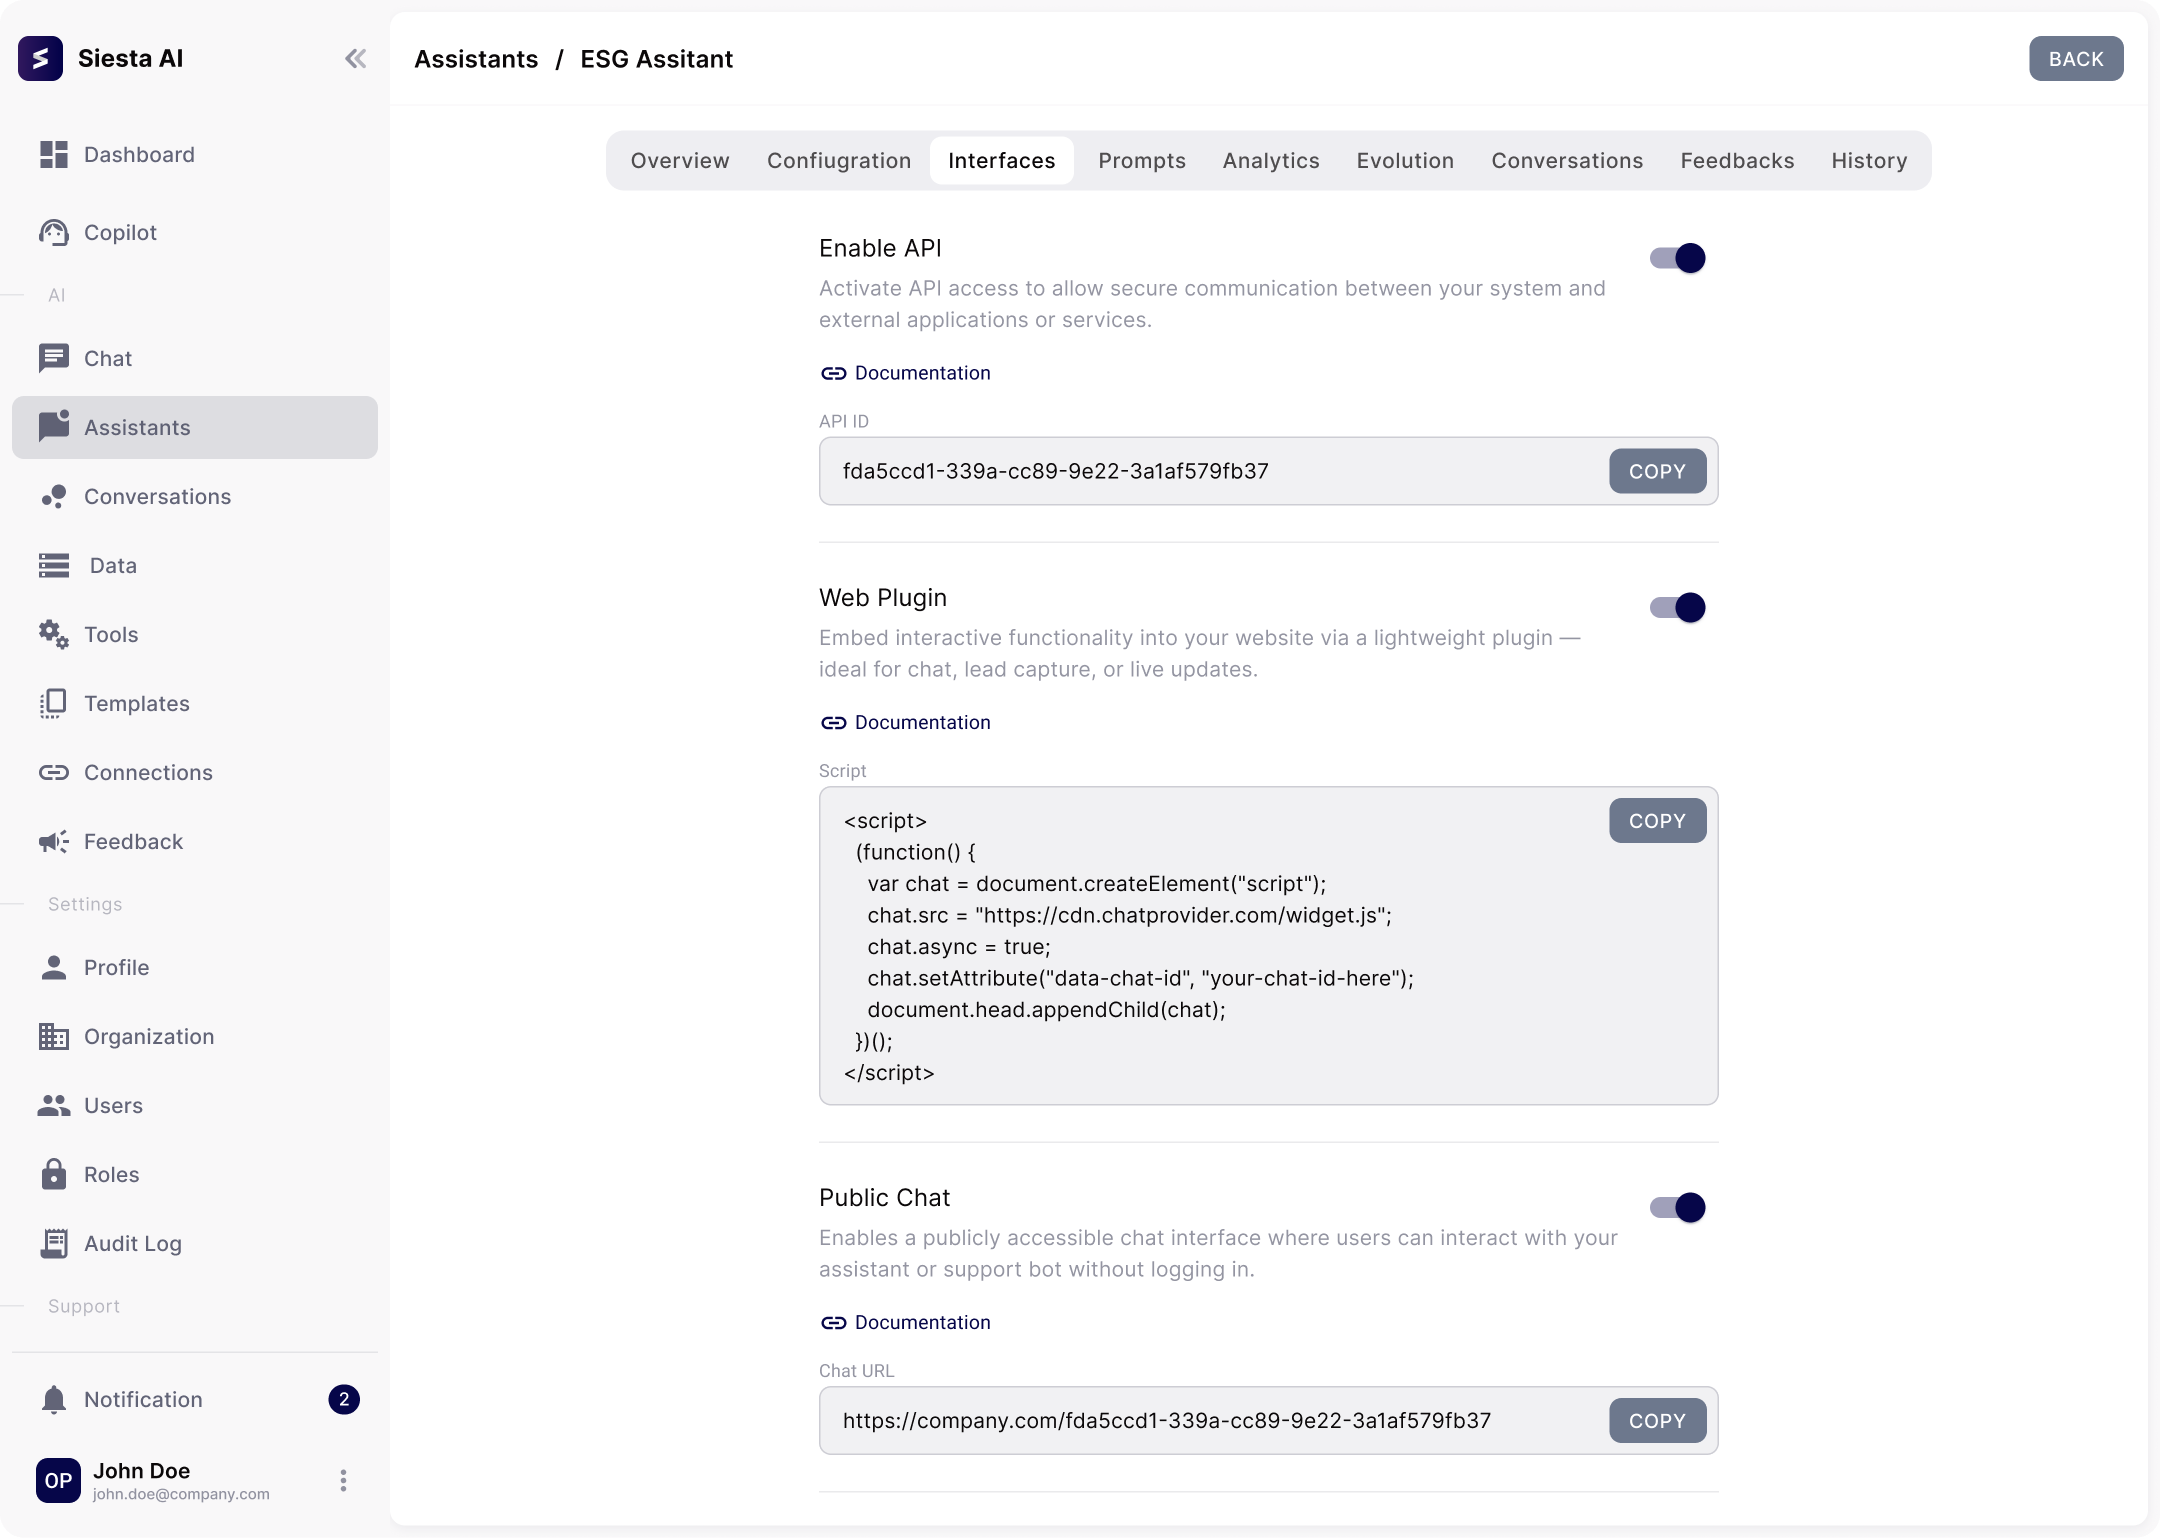Open the Prompts tab

pos(1142,161)
